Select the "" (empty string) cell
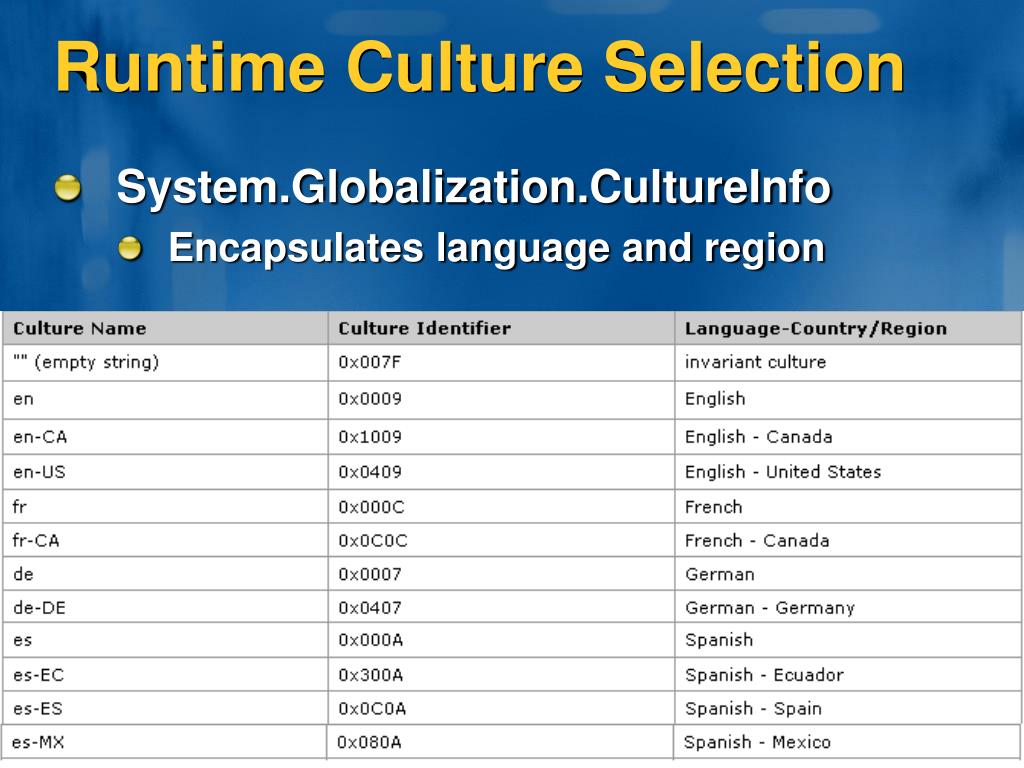This screenshot has height=768, width=1024. coord(165,363)
